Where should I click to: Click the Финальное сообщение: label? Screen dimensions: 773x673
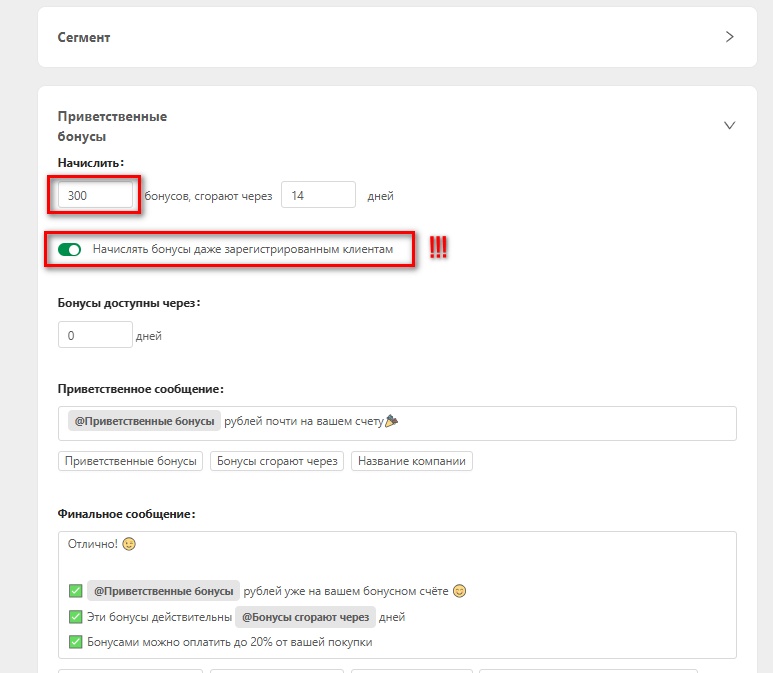pos(127,514)
